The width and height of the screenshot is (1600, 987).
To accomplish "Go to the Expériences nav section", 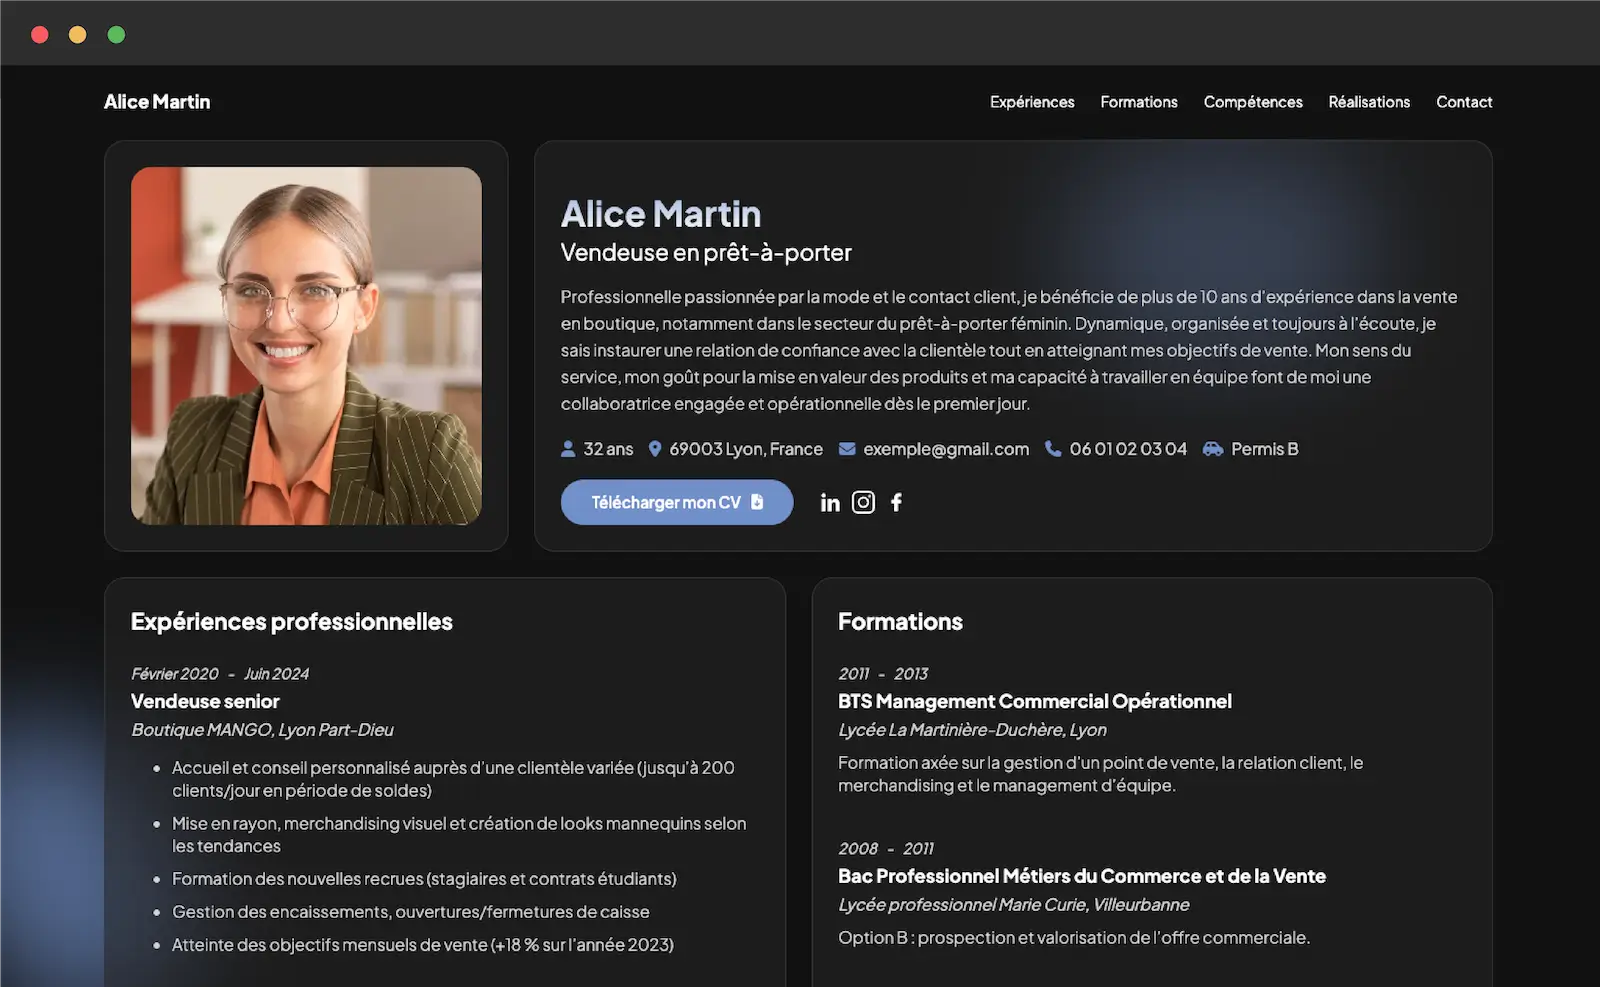I will (1032, 102).
